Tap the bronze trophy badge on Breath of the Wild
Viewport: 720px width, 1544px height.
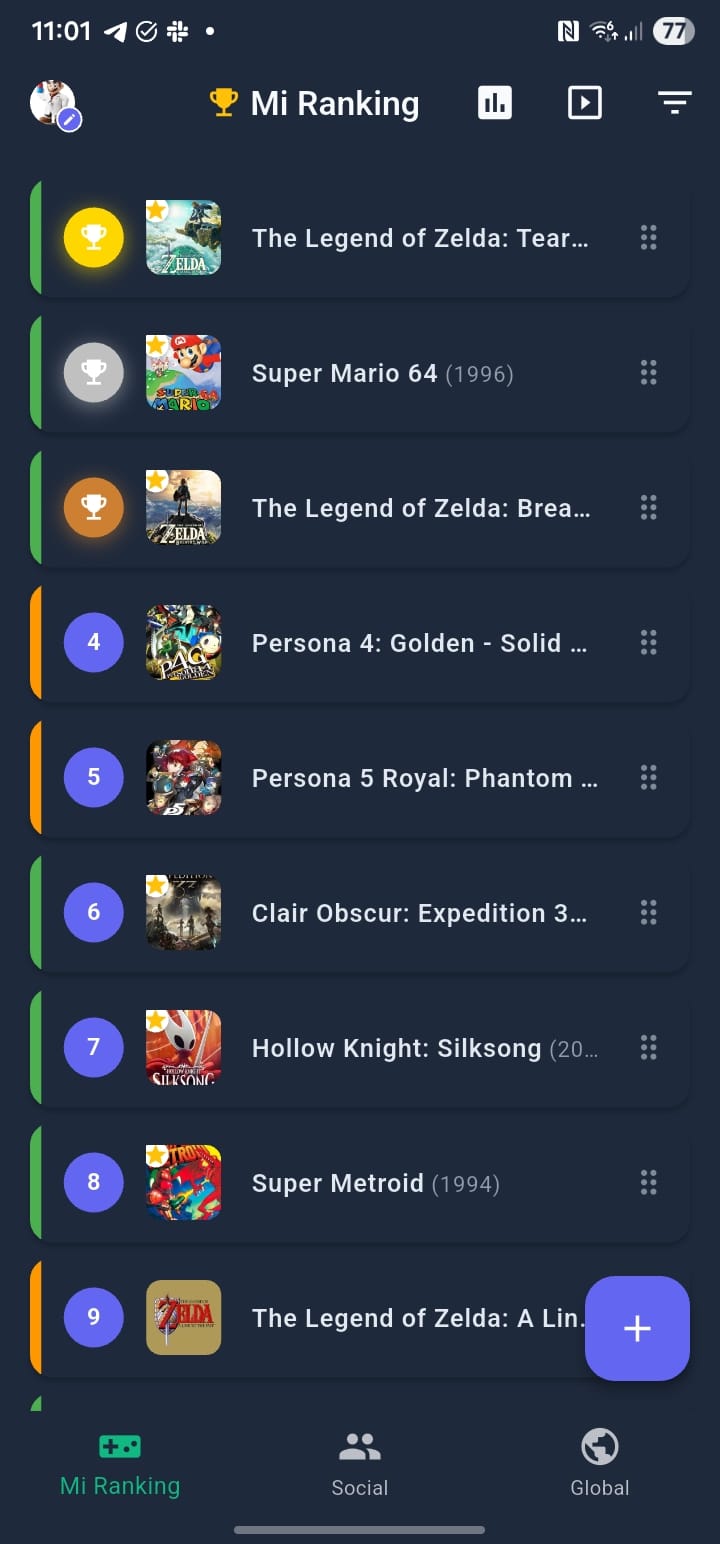(93, 508)
